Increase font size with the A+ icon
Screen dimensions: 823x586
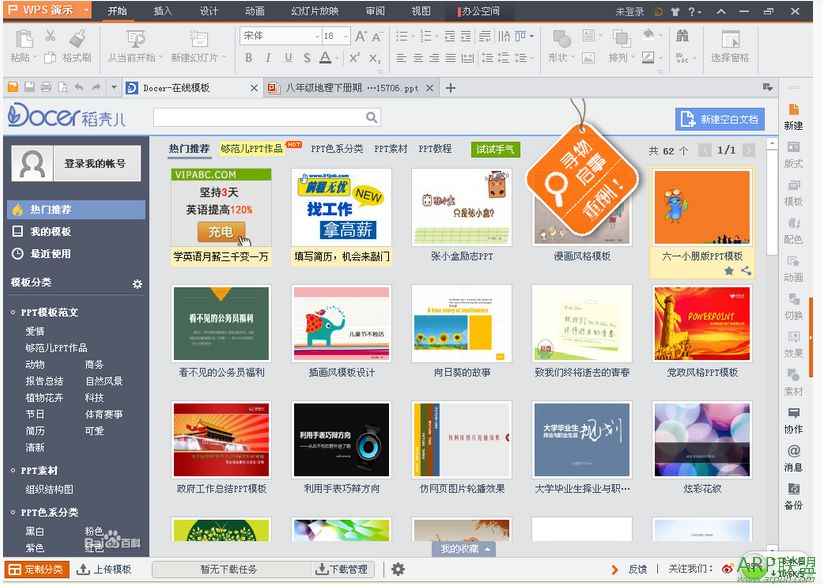[362, 37]
